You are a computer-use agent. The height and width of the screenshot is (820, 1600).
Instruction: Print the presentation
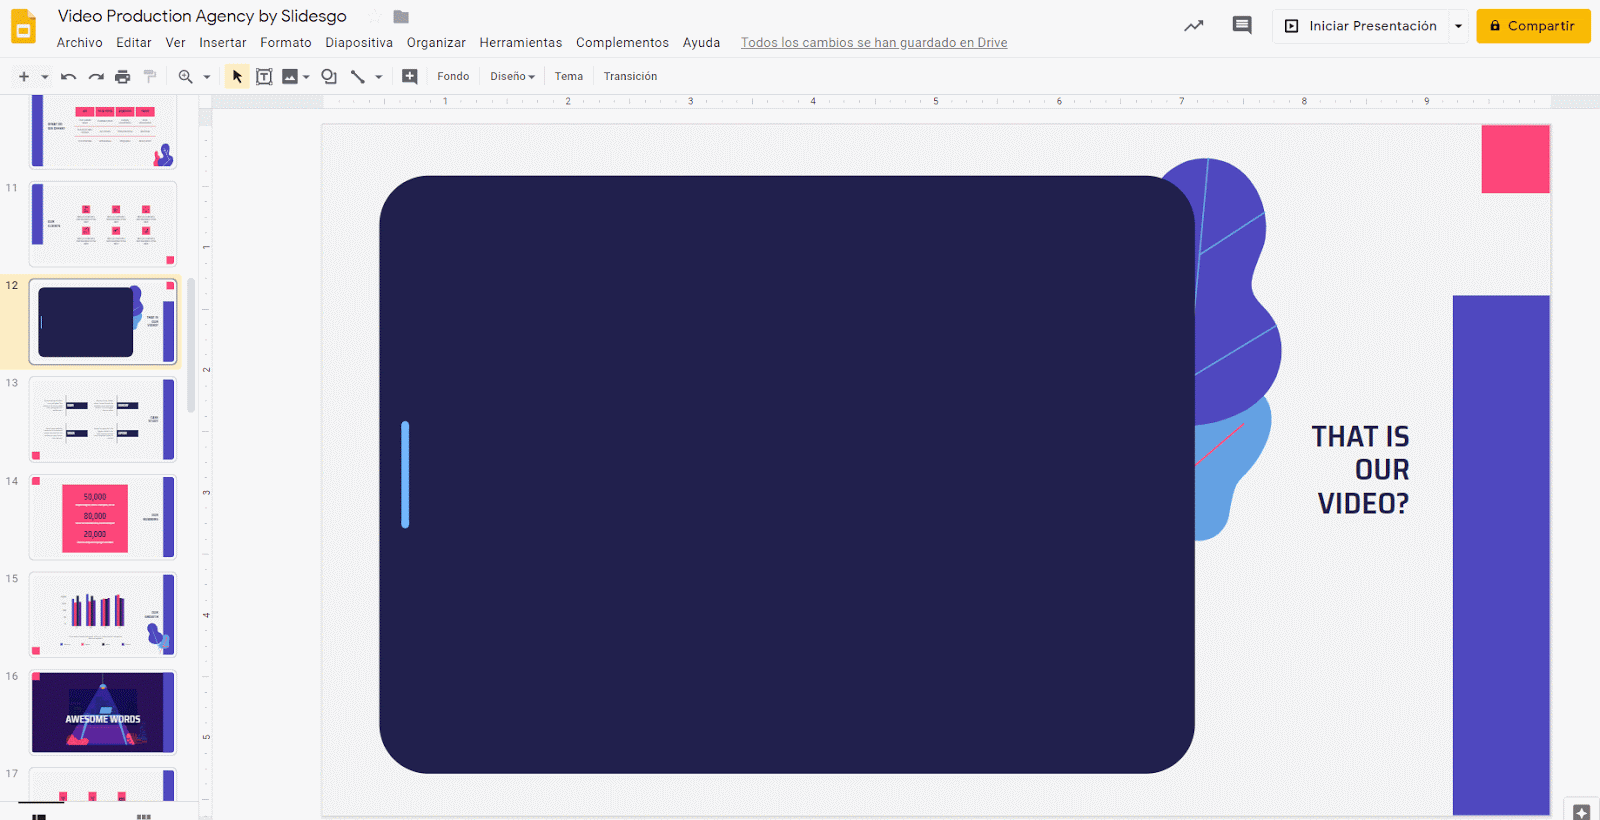123,76
